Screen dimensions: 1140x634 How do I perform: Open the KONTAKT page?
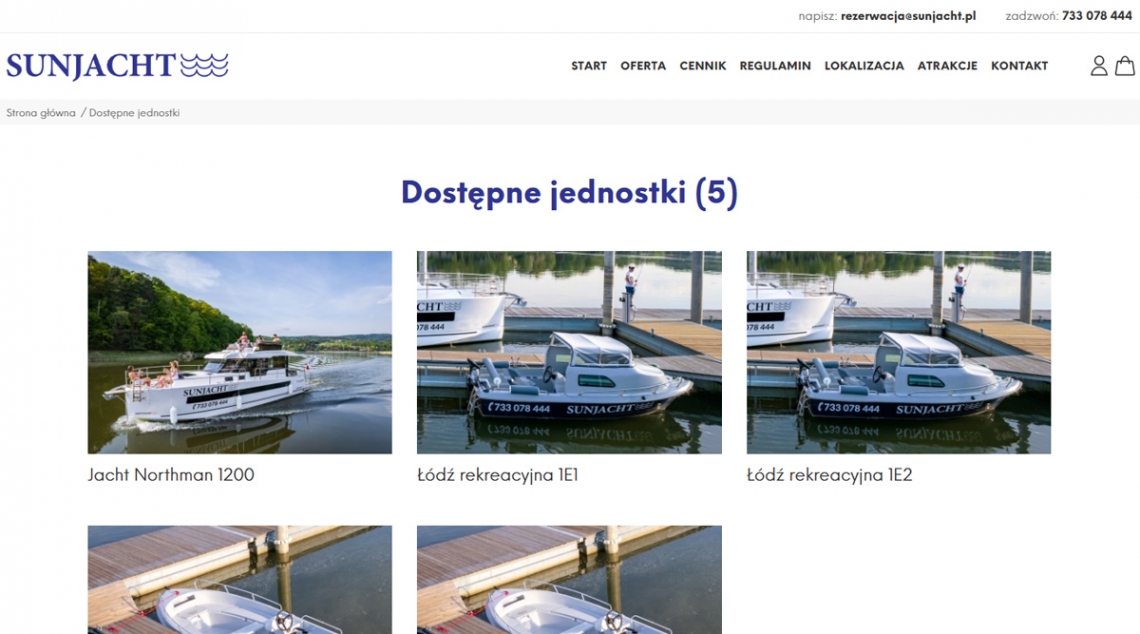click(x=1019, y=65)
